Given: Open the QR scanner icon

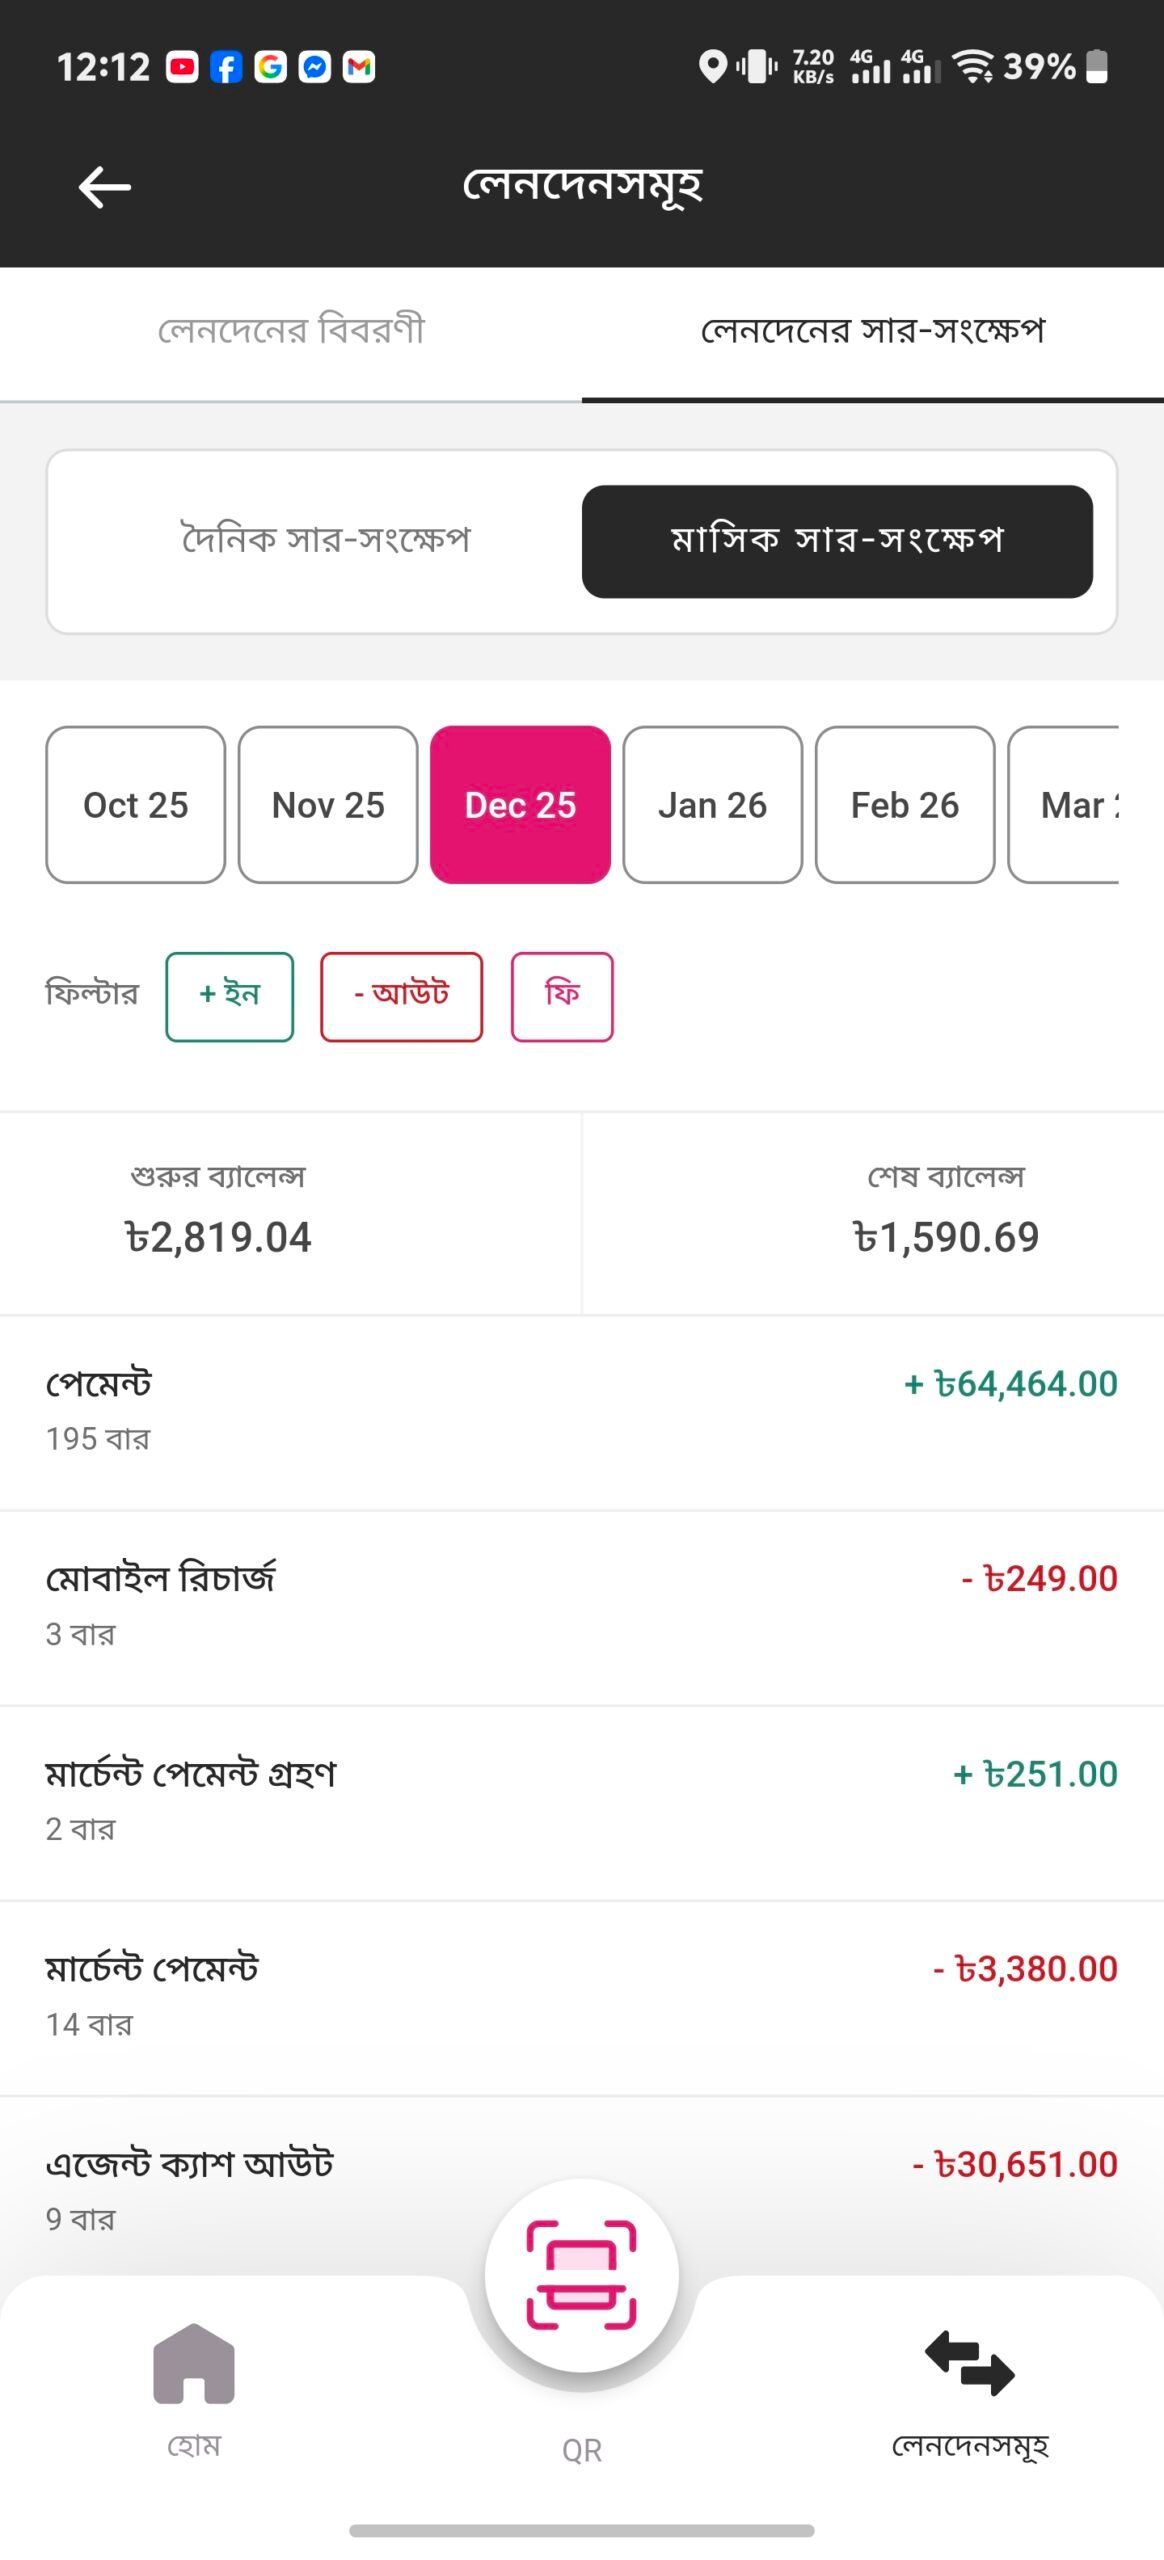Looking at the screenshot, I should [x=581, y=2274].
